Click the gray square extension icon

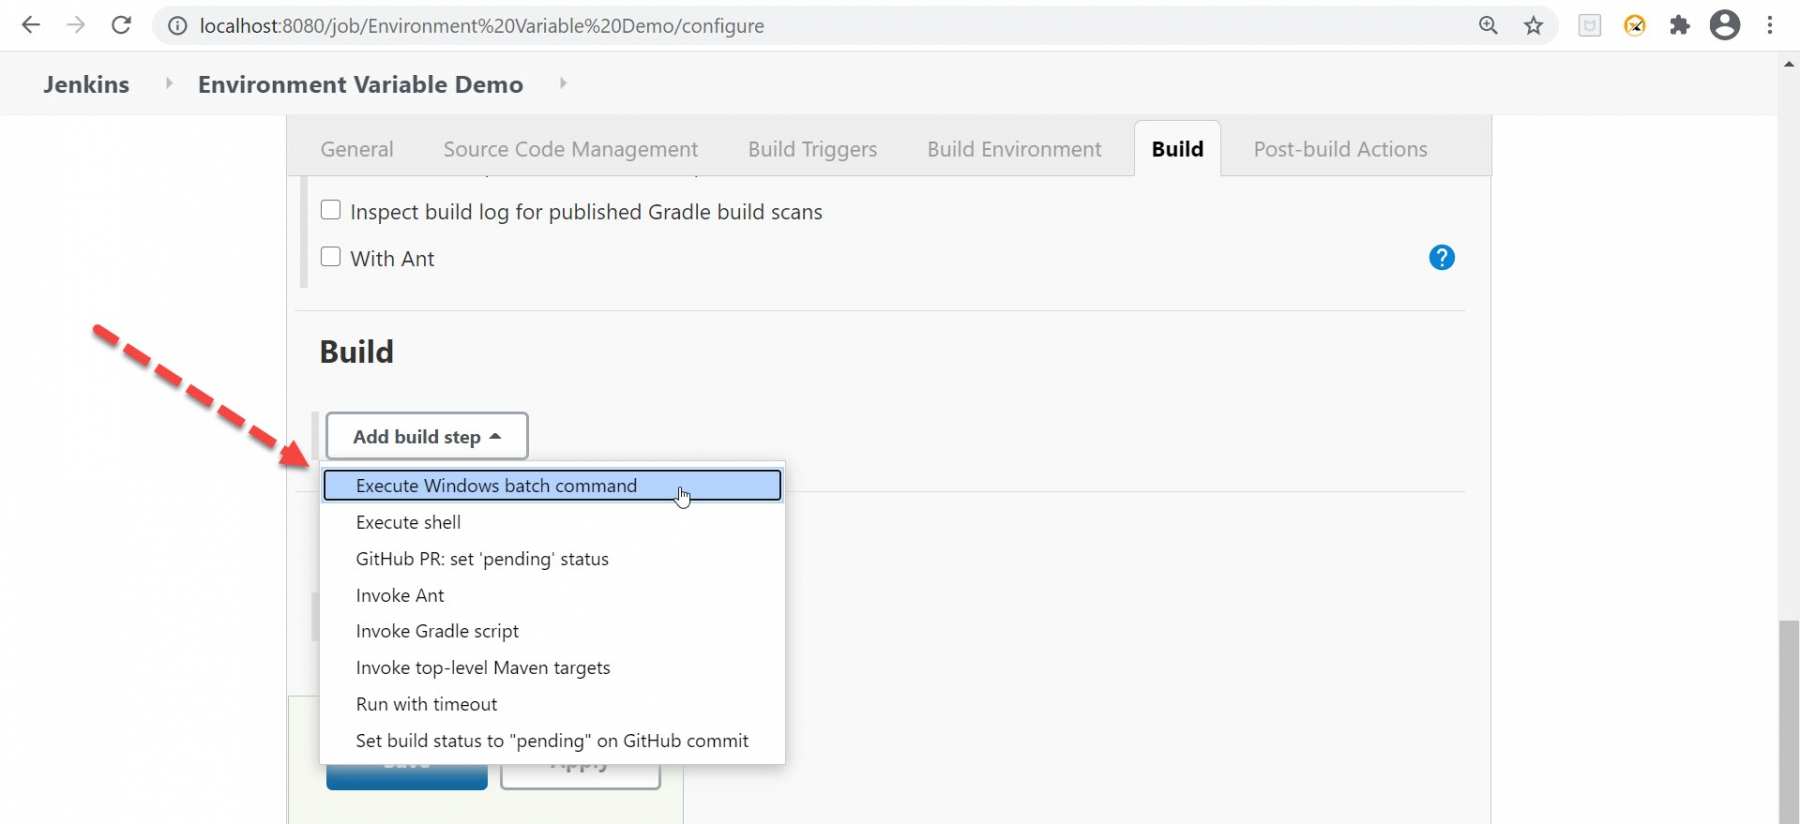pyautogui.click(x=1590, y=26)
